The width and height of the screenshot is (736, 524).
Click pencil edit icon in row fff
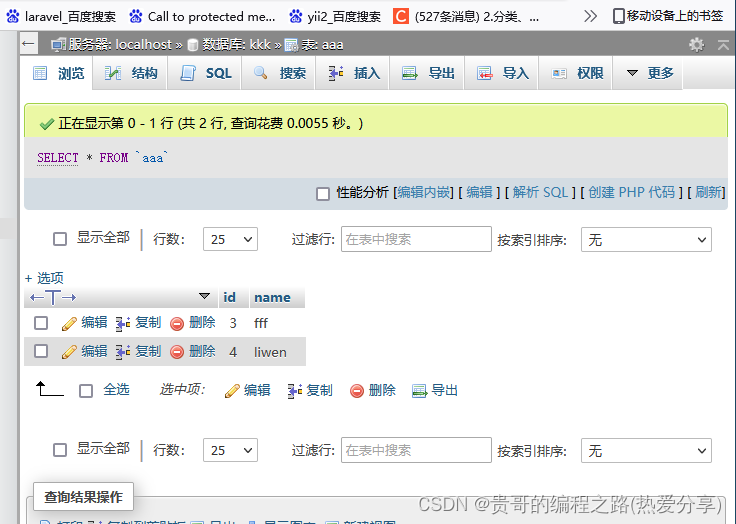point(69,324)
